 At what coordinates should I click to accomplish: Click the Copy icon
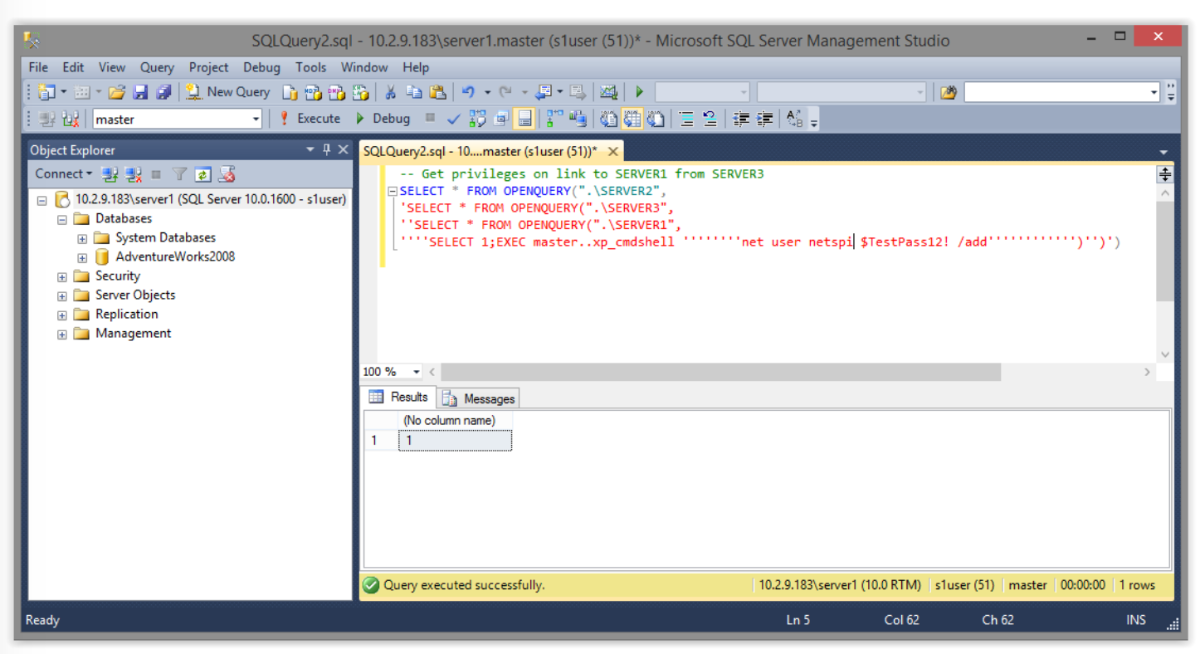point(414,92)
